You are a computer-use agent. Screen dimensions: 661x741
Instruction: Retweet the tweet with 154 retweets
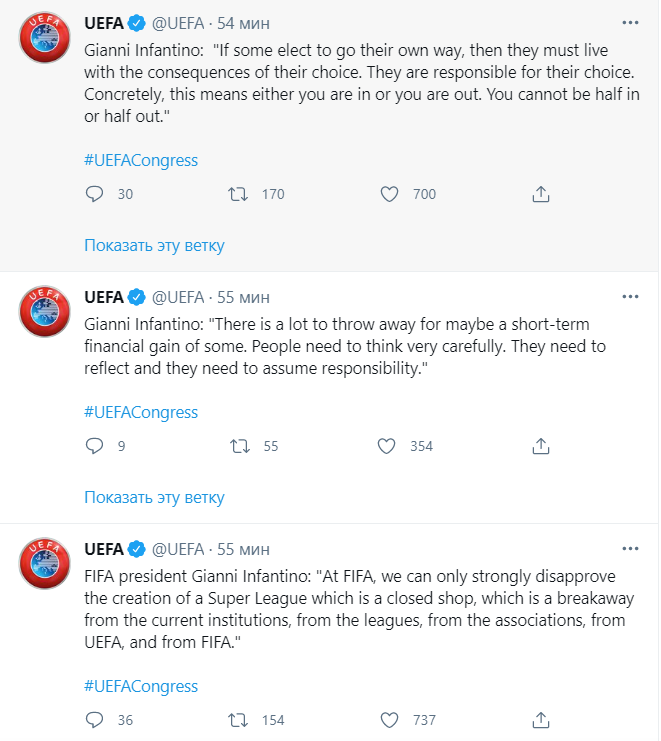pos(239,720)
